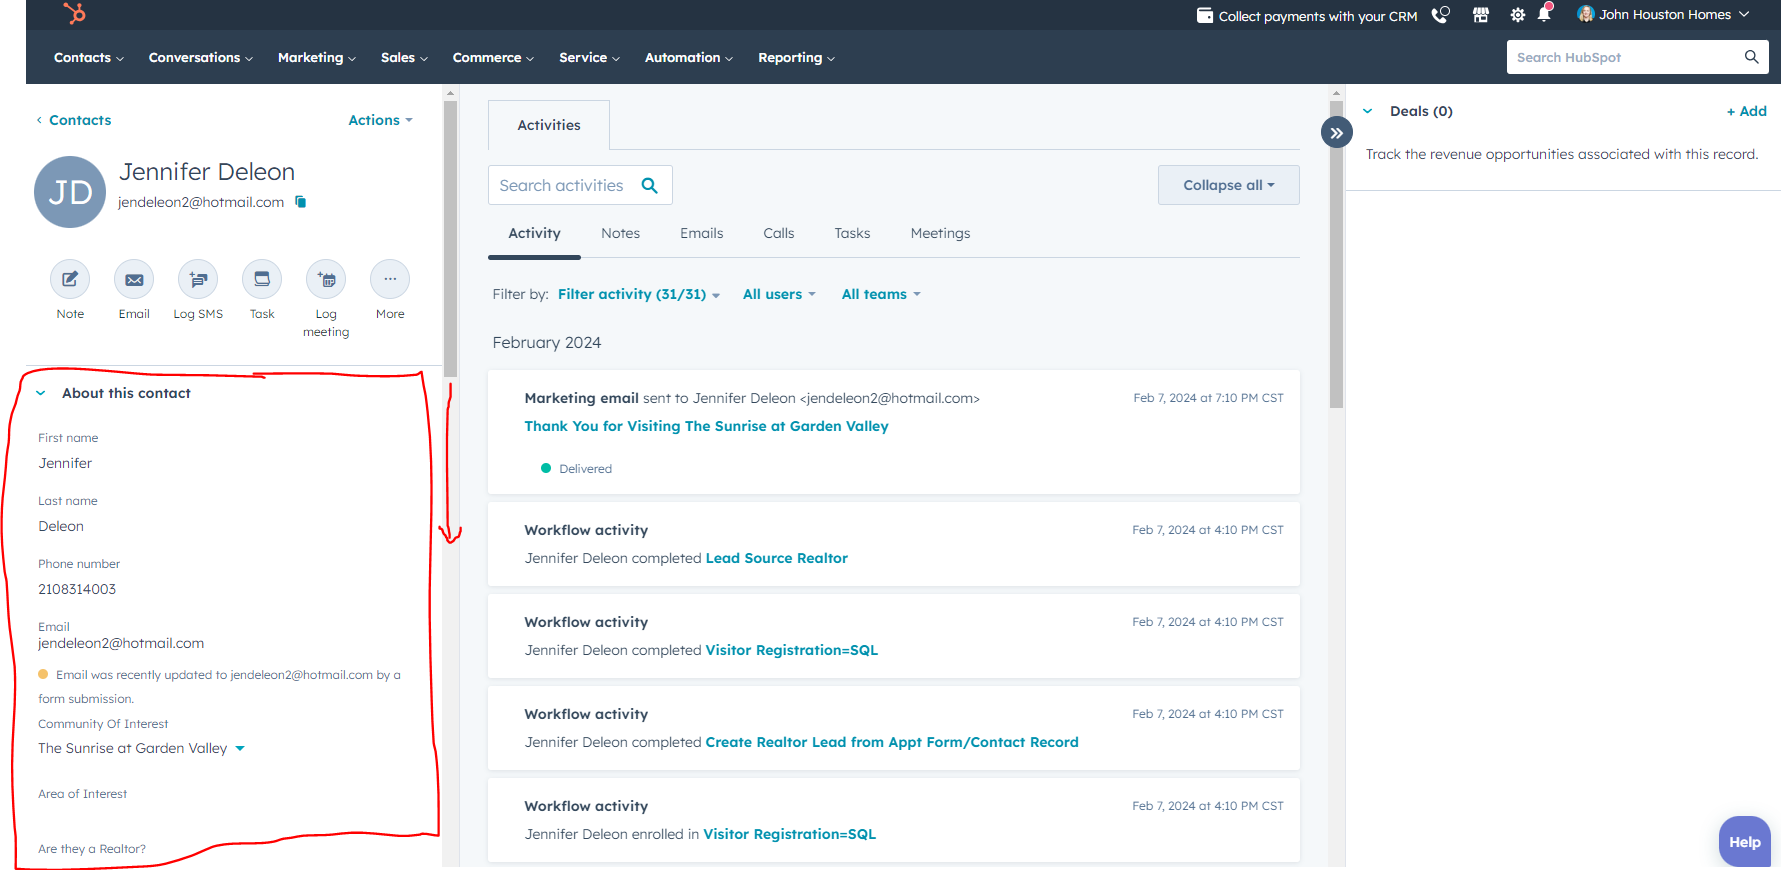Open the calling phone icon
Screen dimensions: 1781x870
point(1440,15)
